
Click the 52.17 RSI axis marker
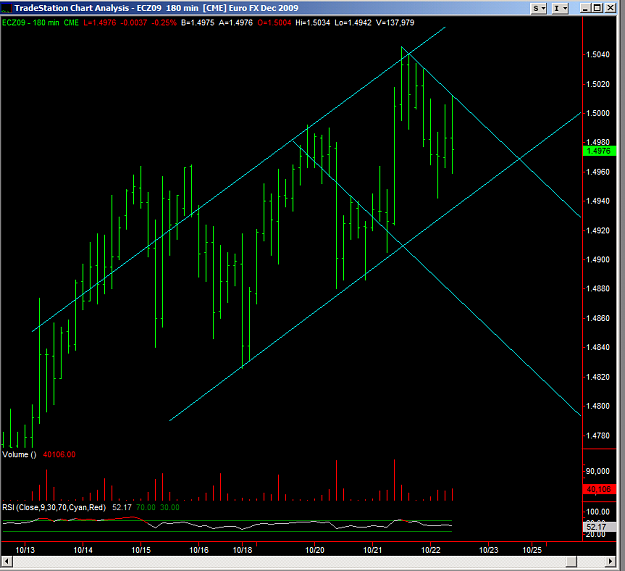pos(599,527)
